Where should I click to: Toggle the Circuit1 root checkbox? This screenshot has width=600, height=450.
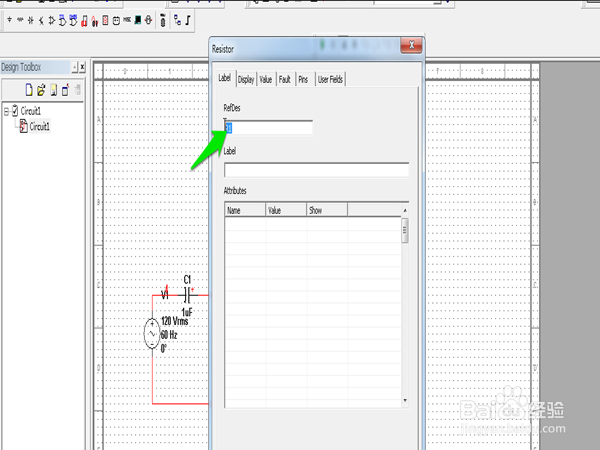pos(15,111)
